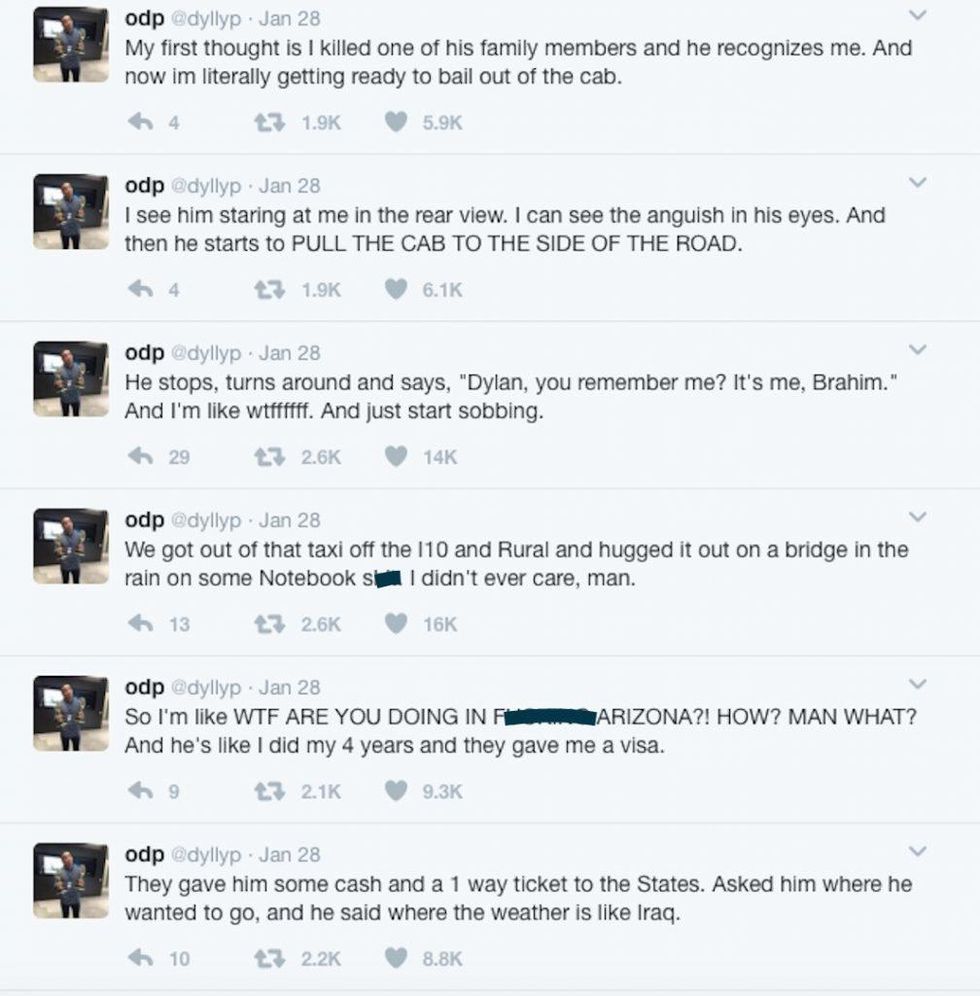980x996 pixels.
Task: Reply to the tweet with 29 replies
Action: [x=141, y=457]
